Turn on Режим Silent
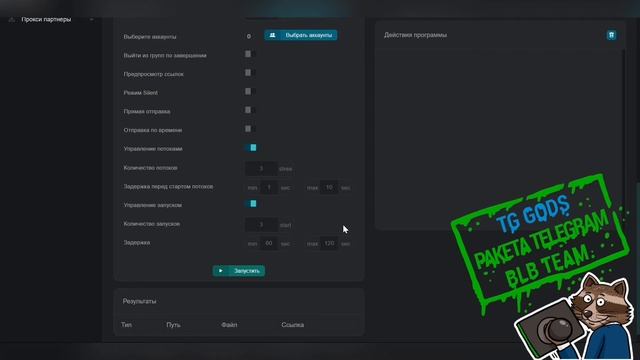This screenshot has height=360, width=640. (250, 91)
